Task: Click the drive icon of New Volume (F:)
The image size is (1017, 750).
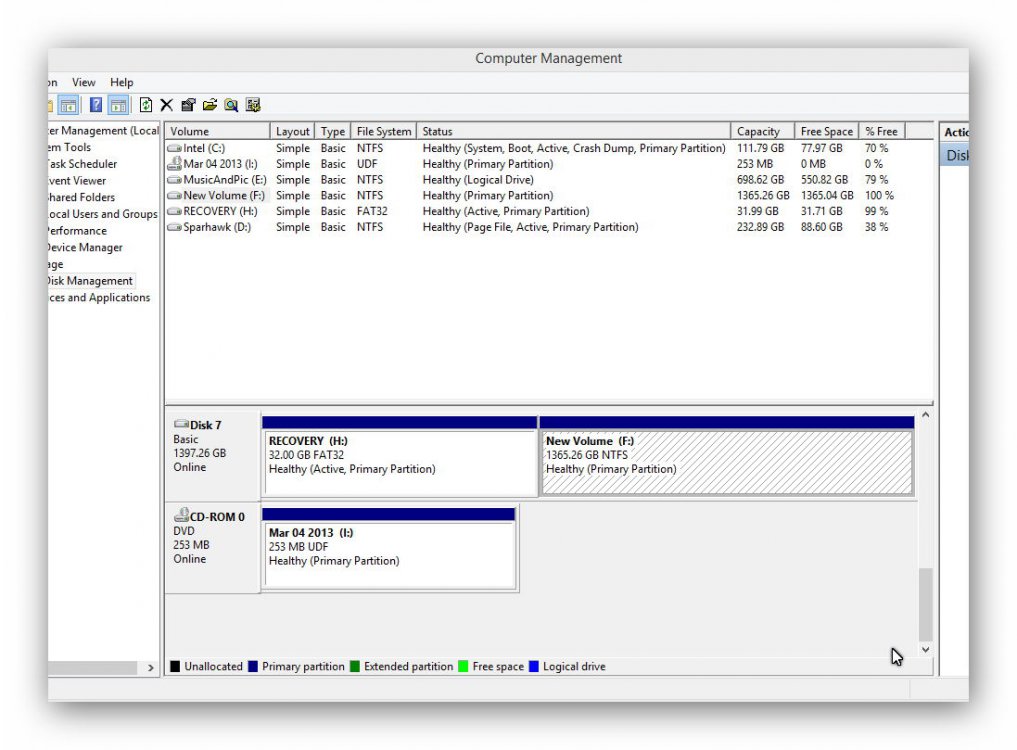Action: coord(174,195)
